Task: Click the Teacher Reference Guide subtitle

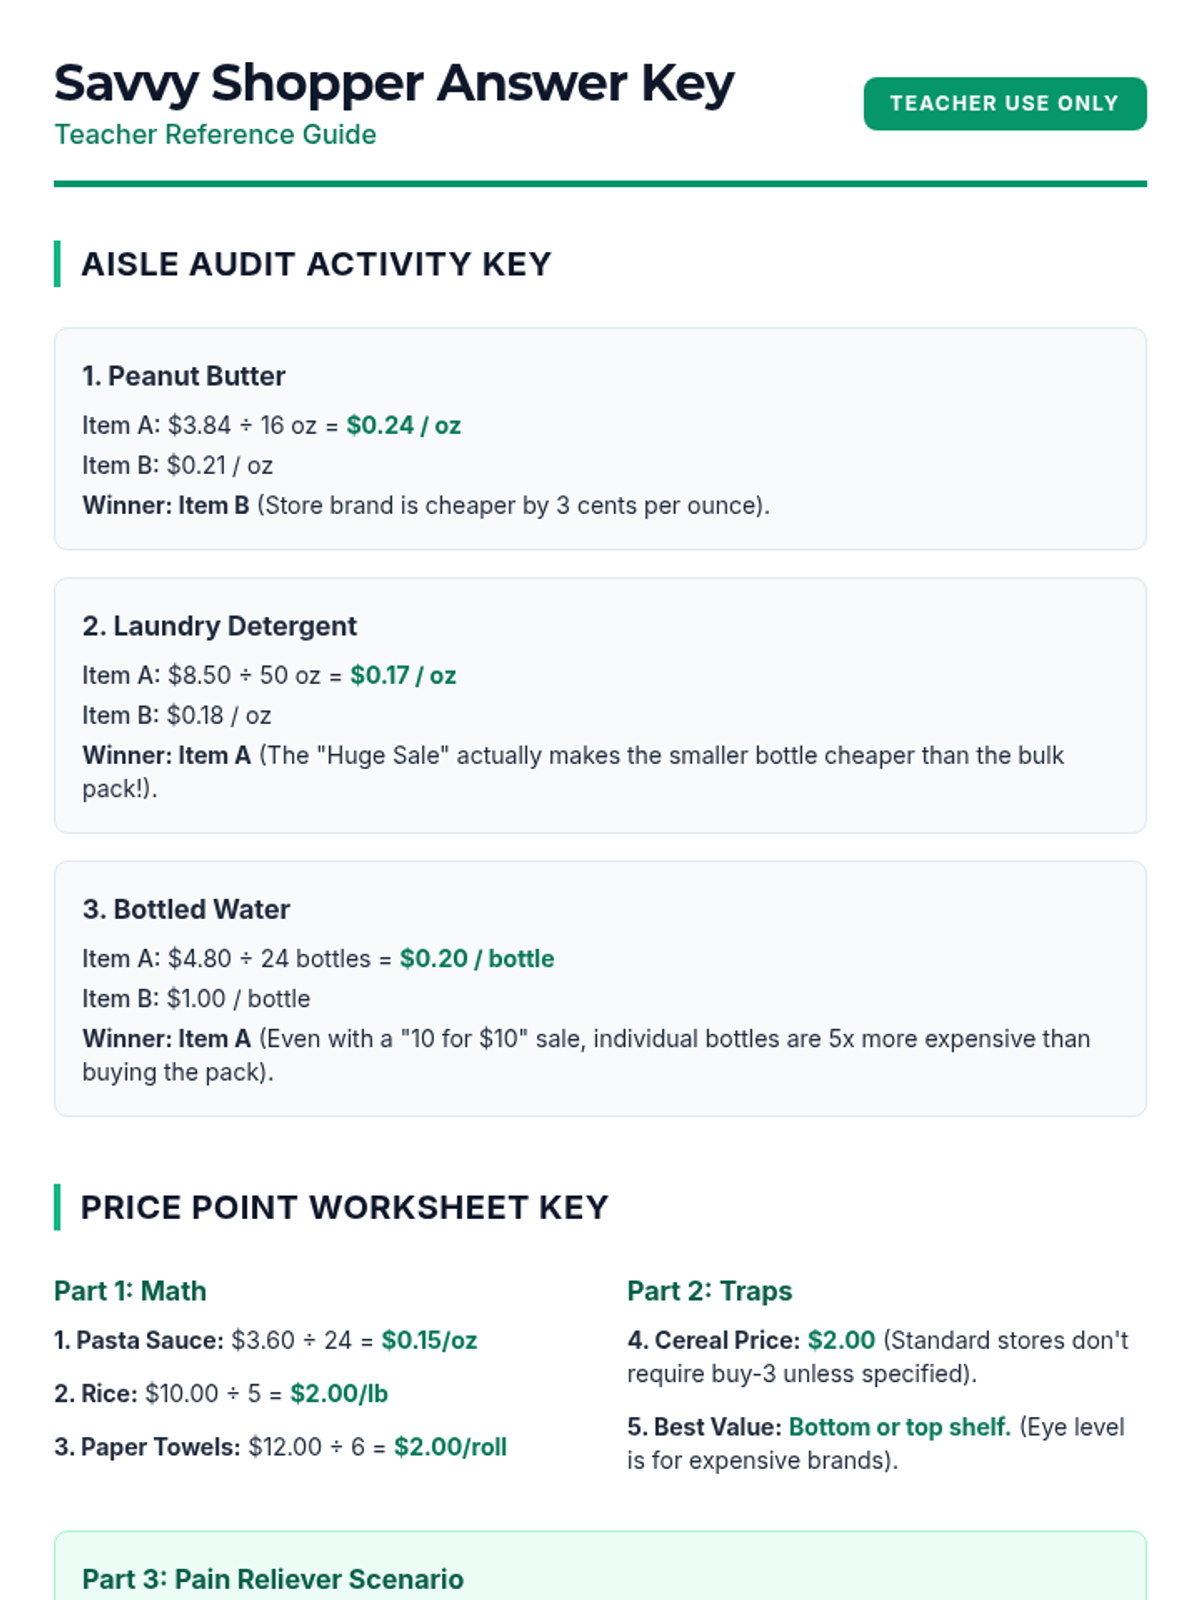Action: point(215,134)
